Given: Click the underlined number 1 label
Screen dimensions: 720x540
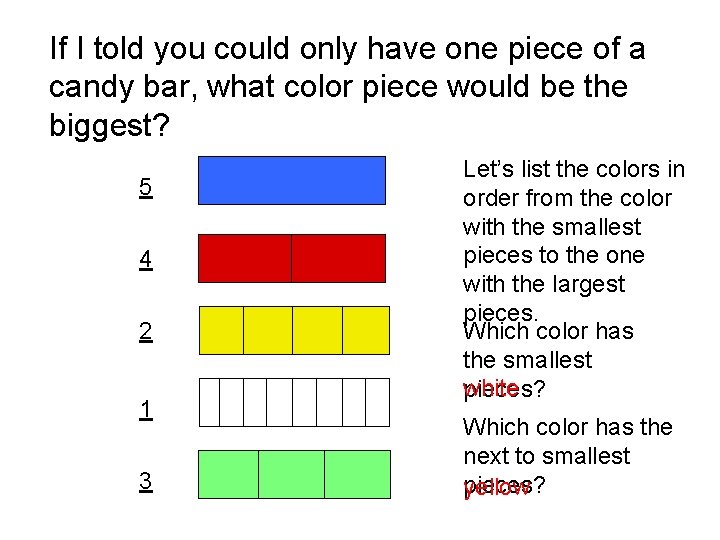Looking at the screenshot, I should (x=146, y=409).
